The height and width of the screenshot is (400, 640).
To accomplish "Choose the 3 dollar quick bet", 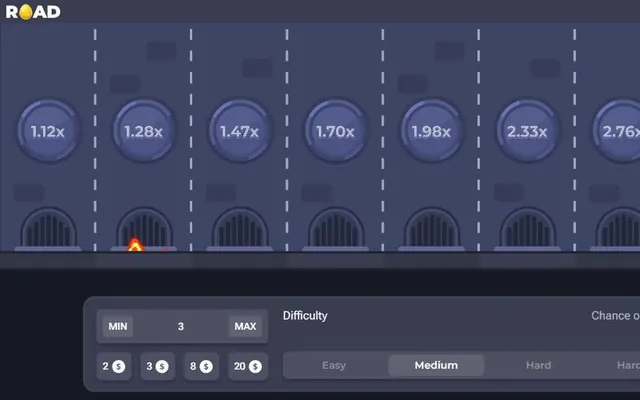I will click(158, 366).
